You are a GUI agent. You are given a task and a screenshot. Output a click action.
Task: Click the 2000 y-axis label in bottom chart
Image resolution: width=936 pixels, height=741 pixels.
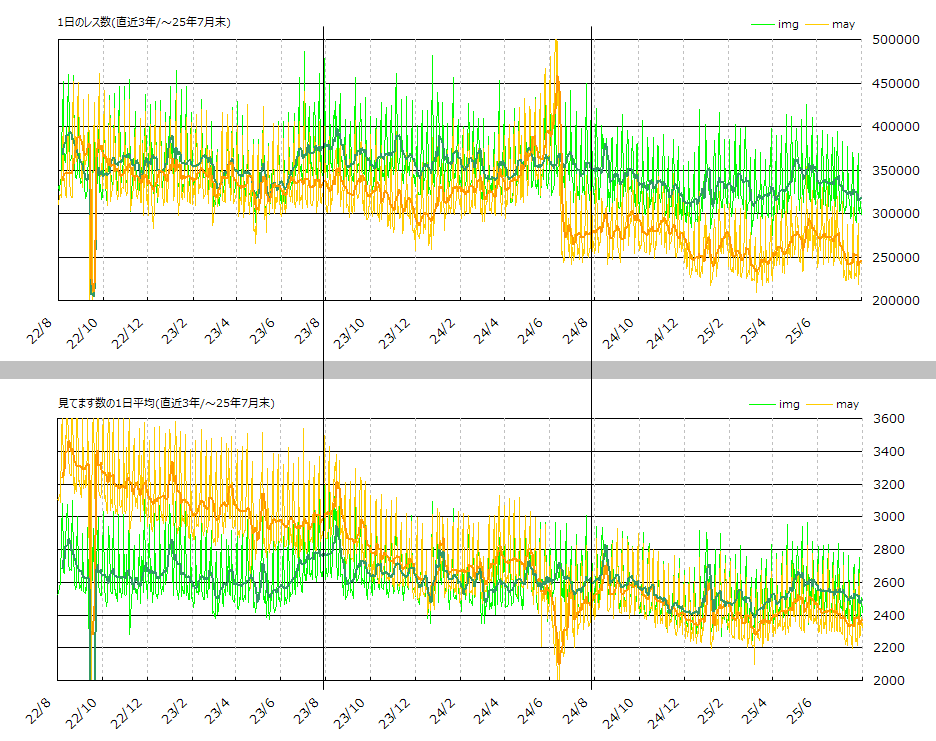891,681
